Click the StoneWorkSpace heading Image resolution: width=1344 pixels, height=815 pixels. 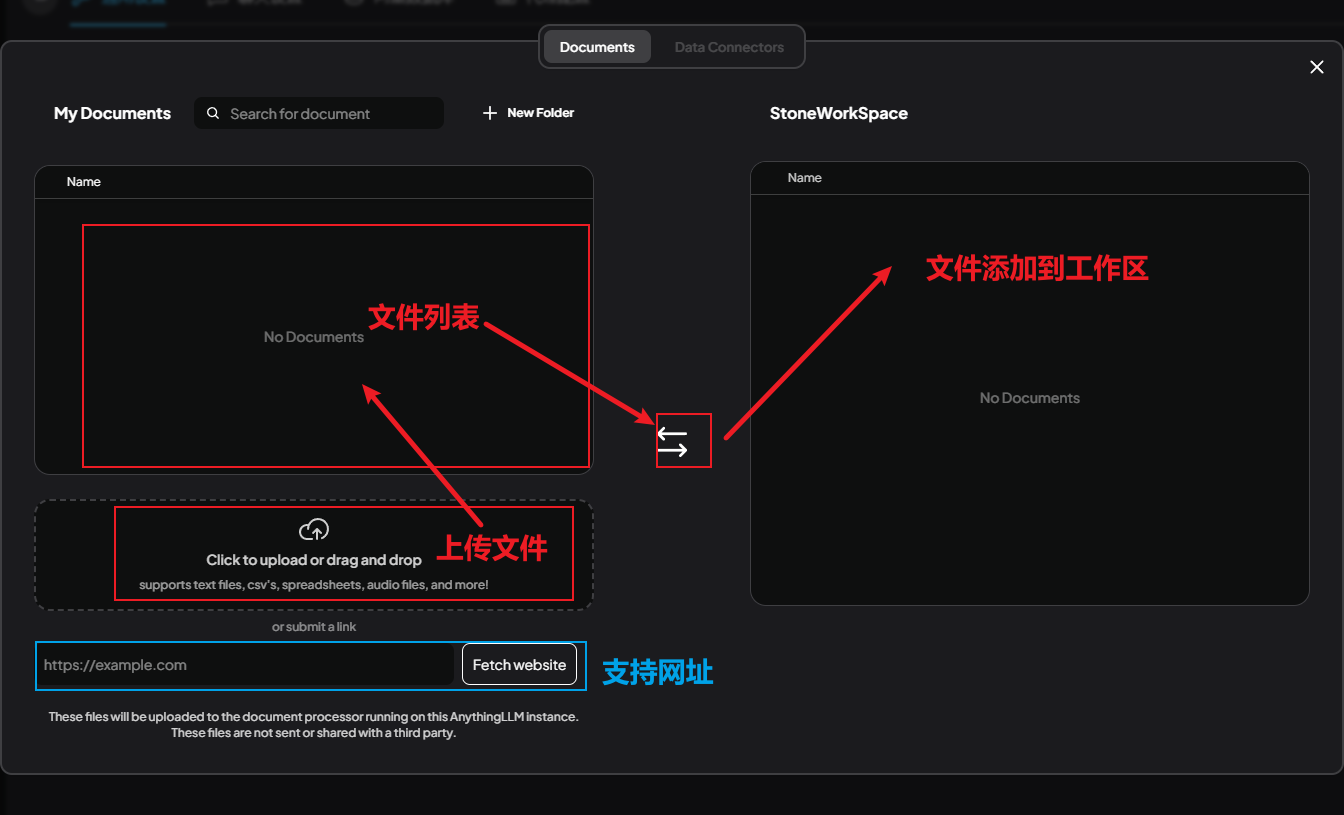pos(839,113)
